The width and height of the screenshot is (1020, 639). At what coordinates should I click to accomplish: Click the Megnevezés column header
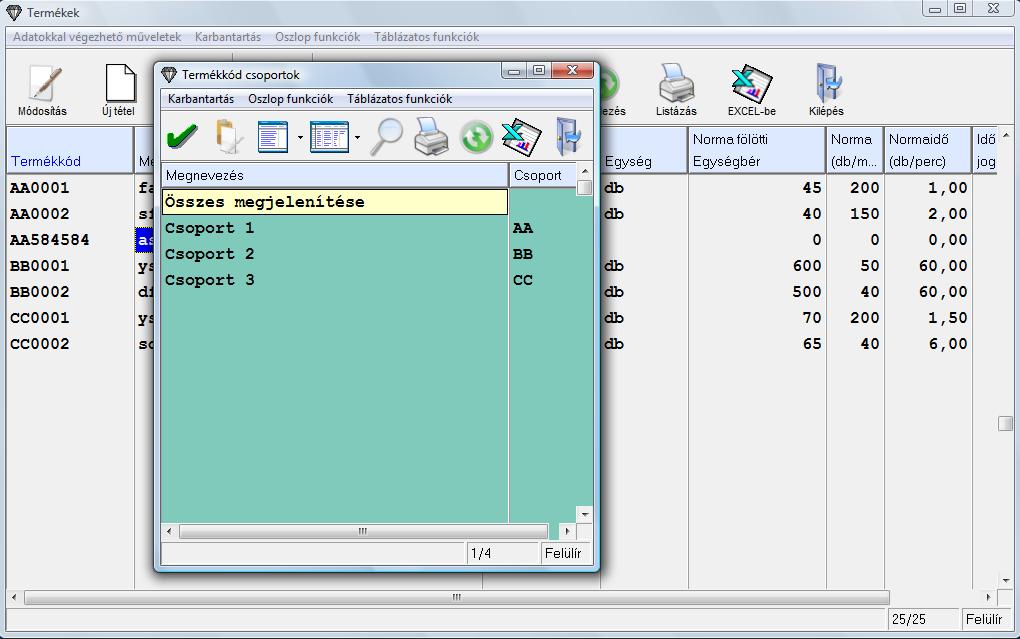pyautogui.click(x=334, y=175)
